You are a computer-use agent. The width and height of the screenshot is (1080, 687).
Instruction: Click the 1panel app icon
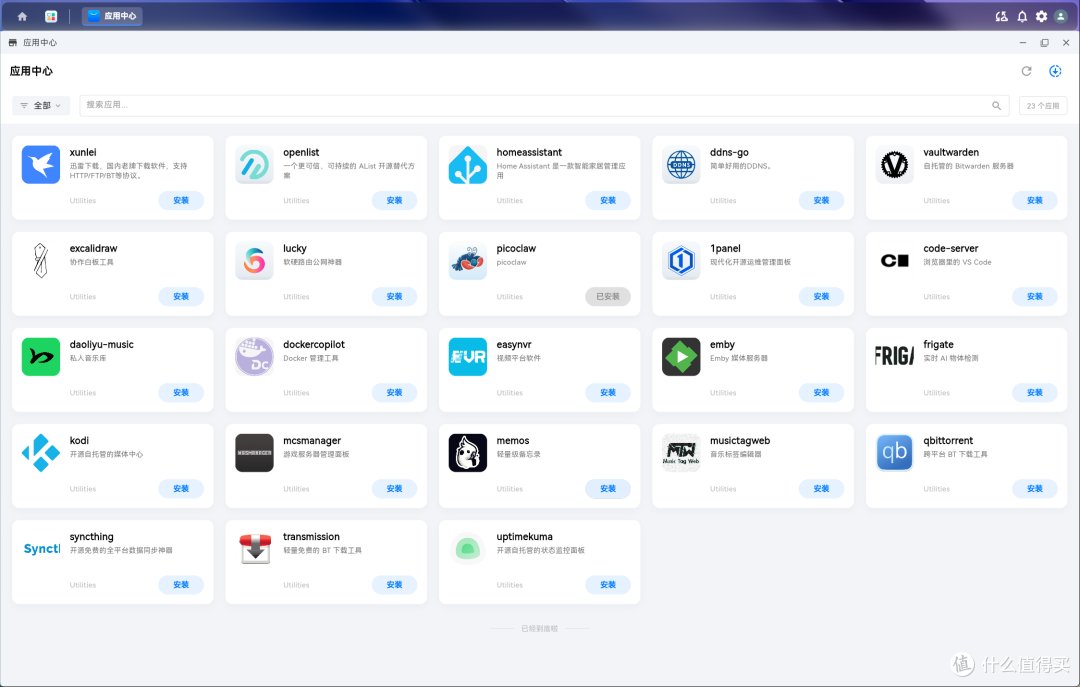(x=681, y=260)
